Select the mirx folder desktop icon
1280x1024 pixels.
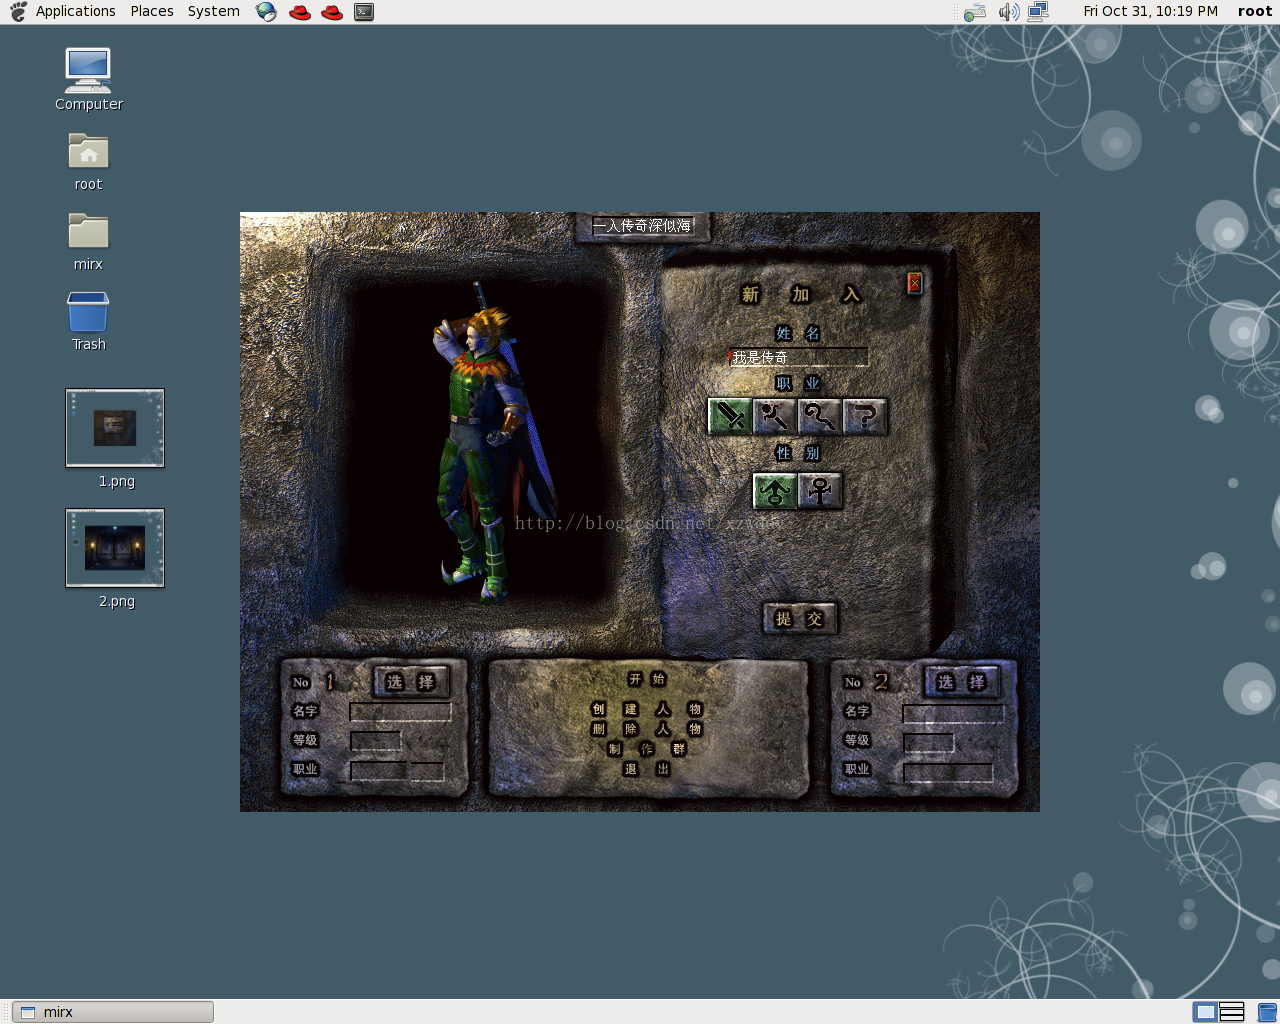tap(88, 241)
